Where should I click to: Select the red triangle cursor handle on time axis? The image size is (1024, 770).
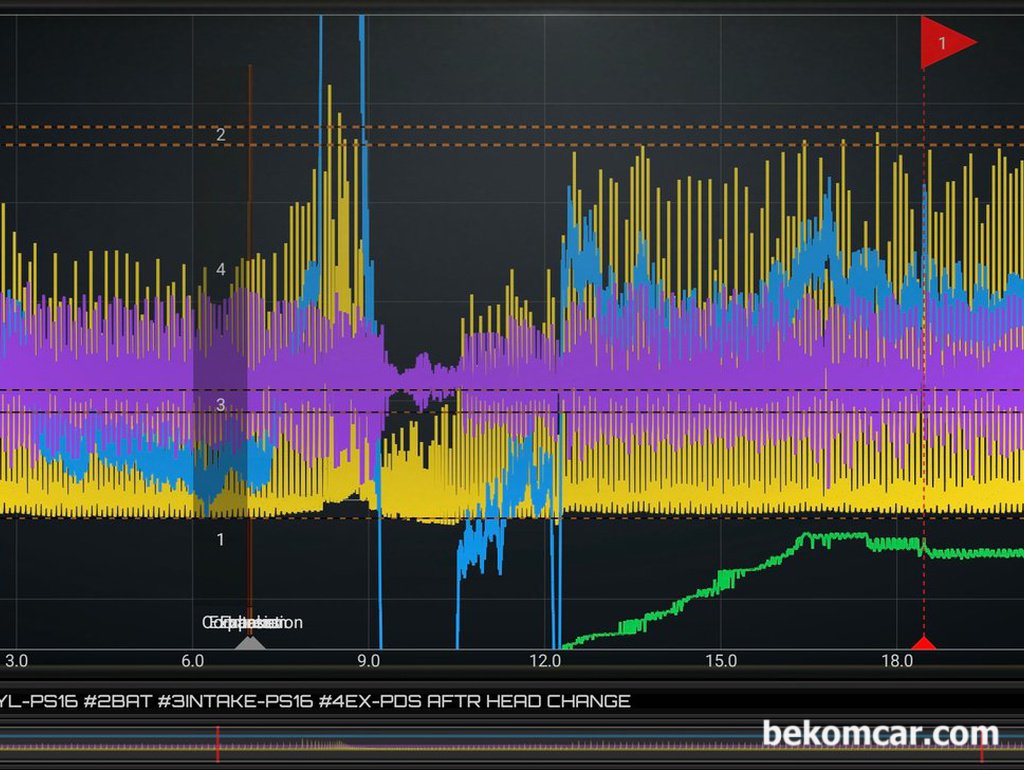tap(923, 644)
